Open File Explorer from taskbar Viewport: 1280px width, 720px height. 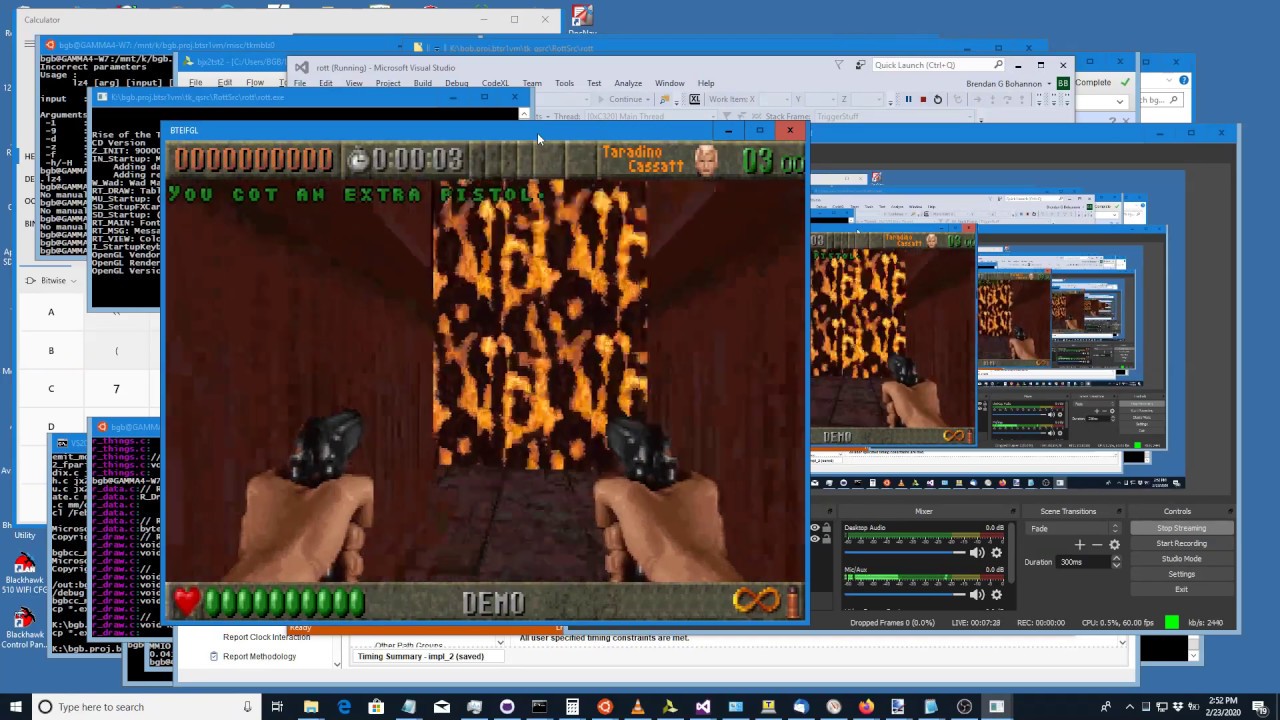pos(311,707)
